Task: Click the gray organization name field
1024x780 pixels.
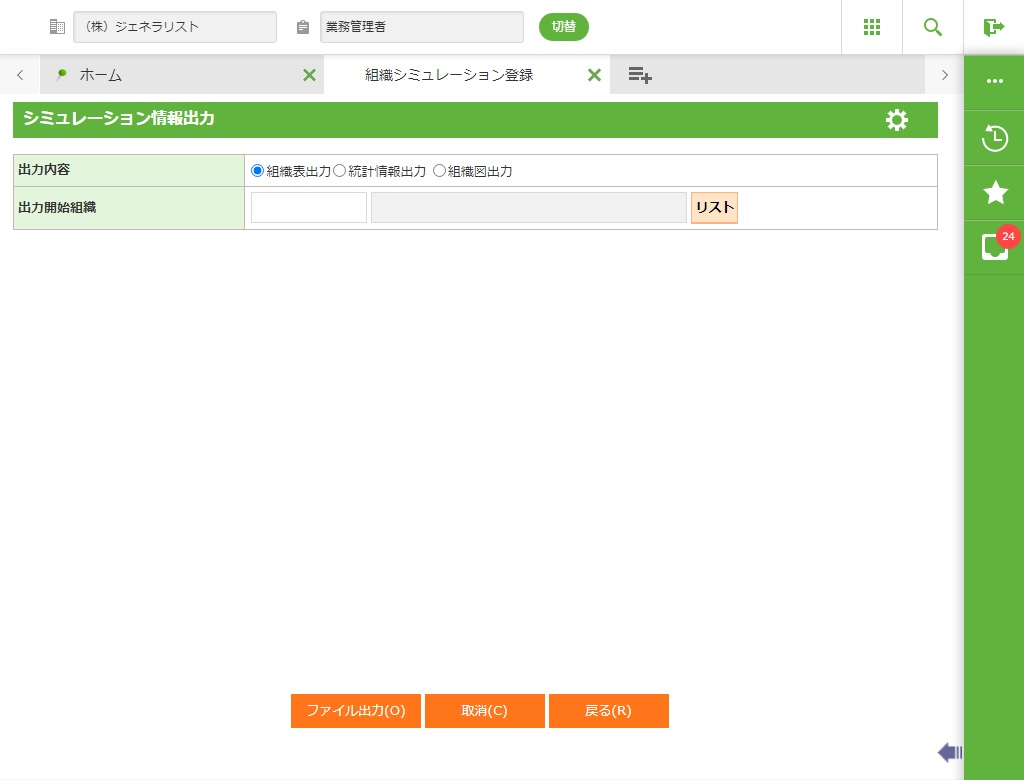Action: [529, 208]
